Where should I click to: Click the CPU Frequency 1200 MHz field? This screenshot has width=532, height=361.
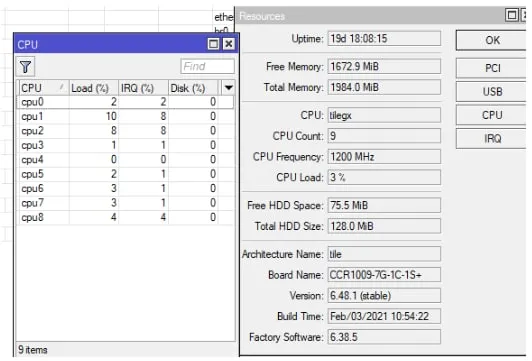384,157
